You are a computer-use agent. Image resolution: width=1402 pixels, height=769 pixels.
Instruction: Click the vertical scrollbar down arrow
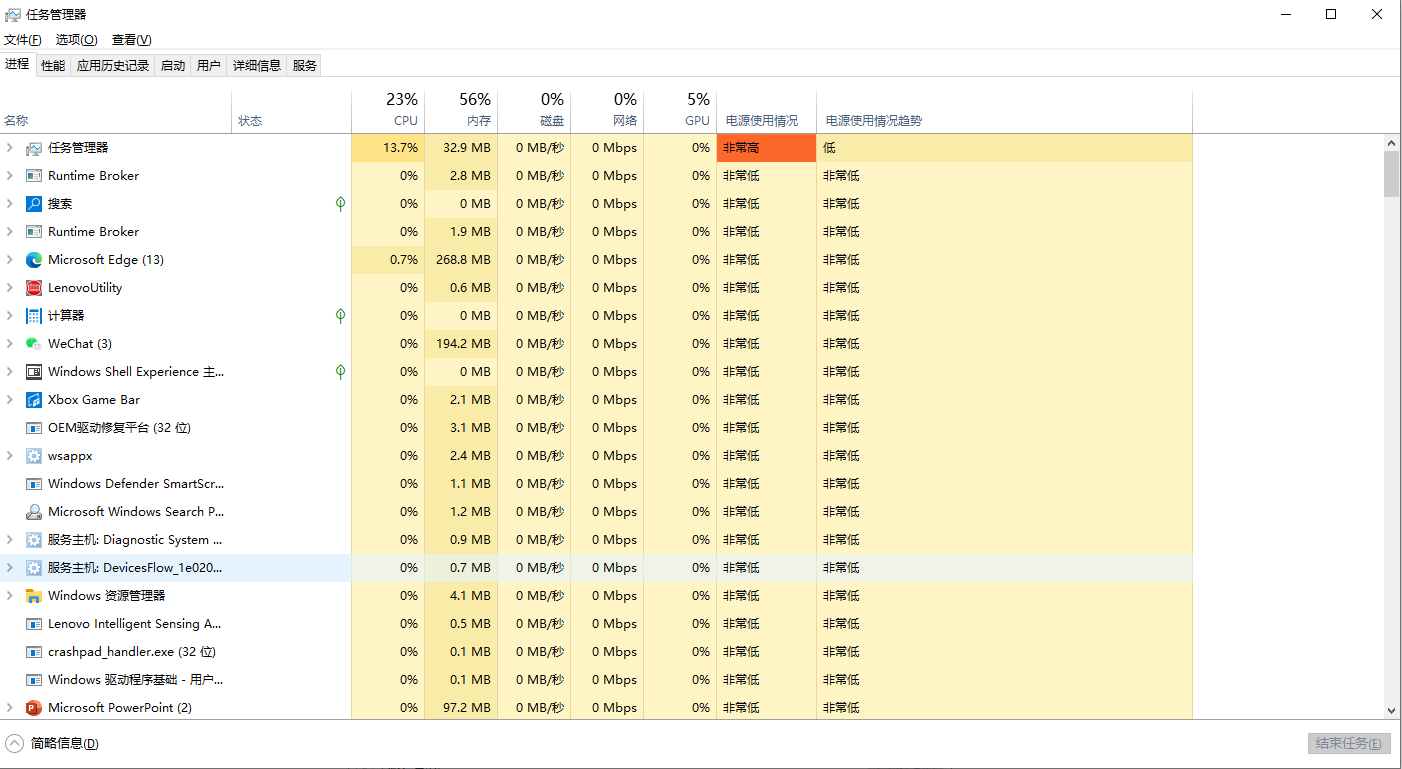click(x=1391, y=710)
